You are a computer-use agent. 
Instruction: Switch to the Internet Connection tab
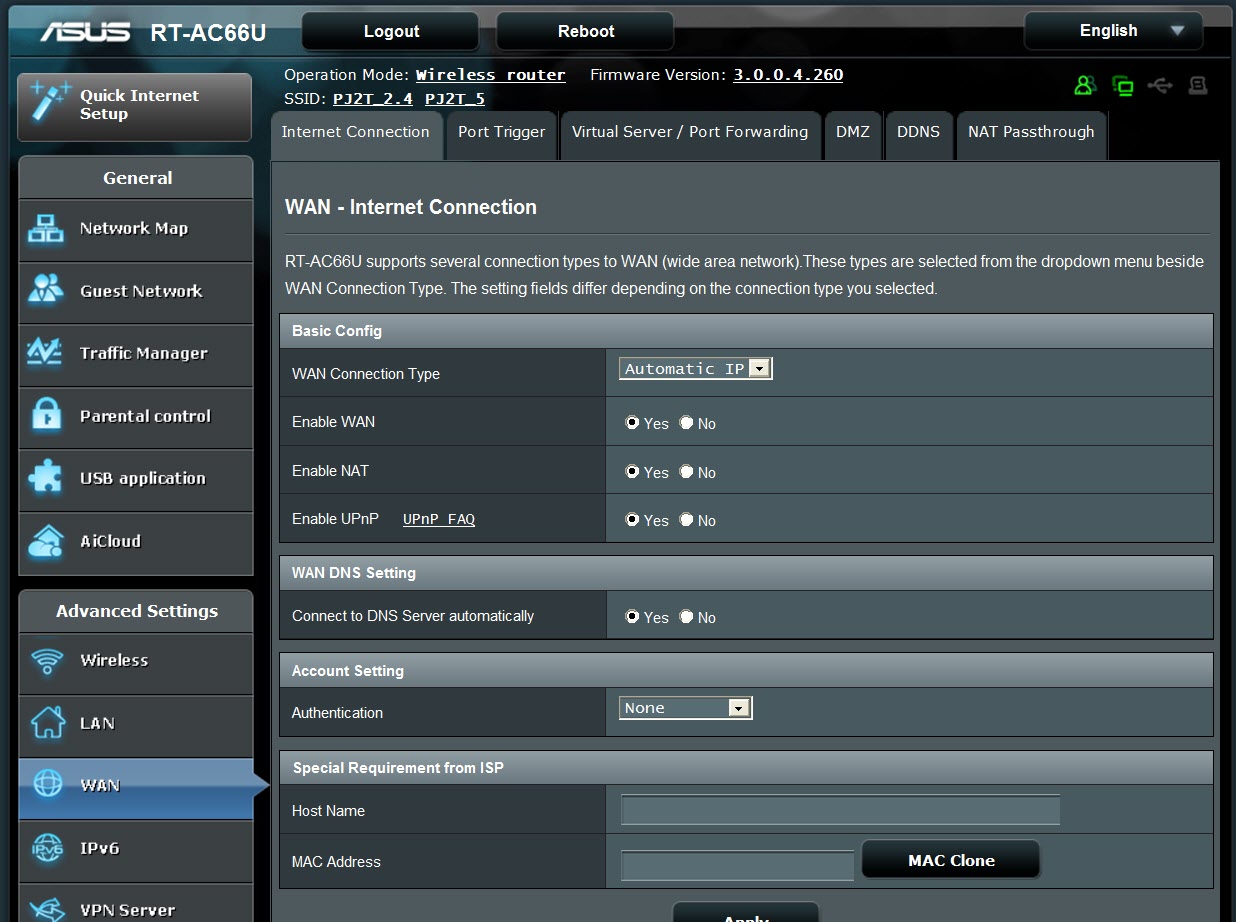[356, 135]
